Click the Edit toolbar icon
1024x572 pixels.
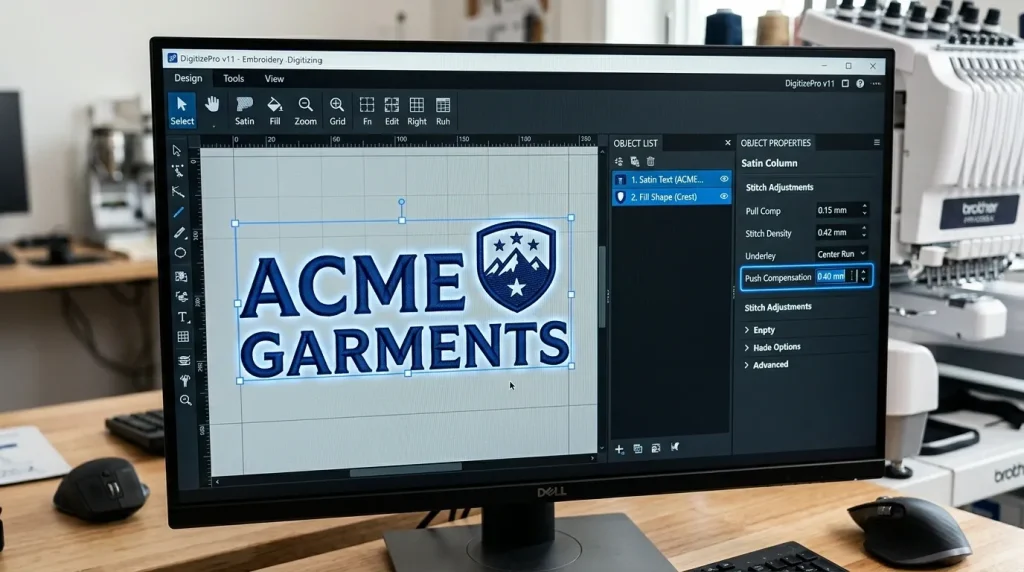[x=392, y=110]
